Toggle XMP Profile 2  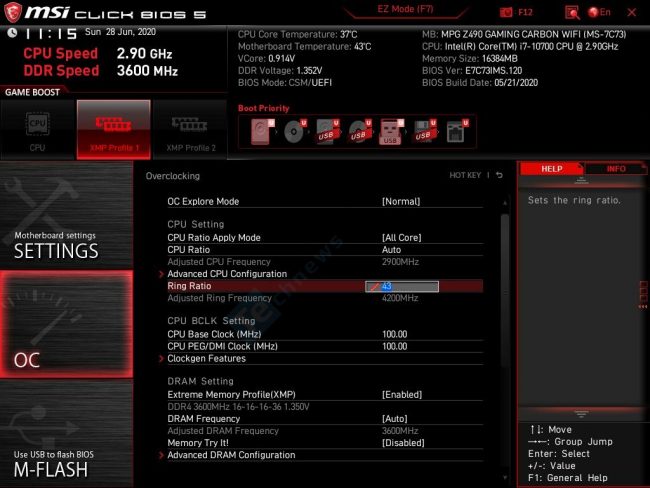pos(190,129)
